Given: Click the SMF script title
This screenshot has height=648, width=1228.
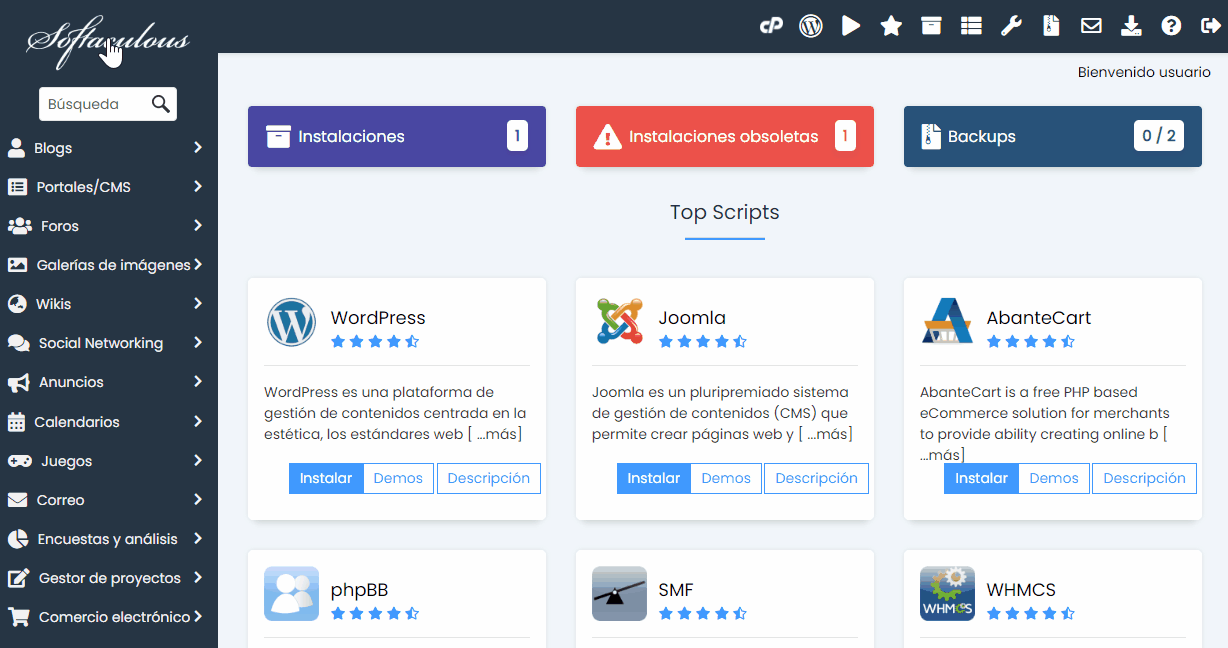Looking at the screenshot, I should 676,589.
